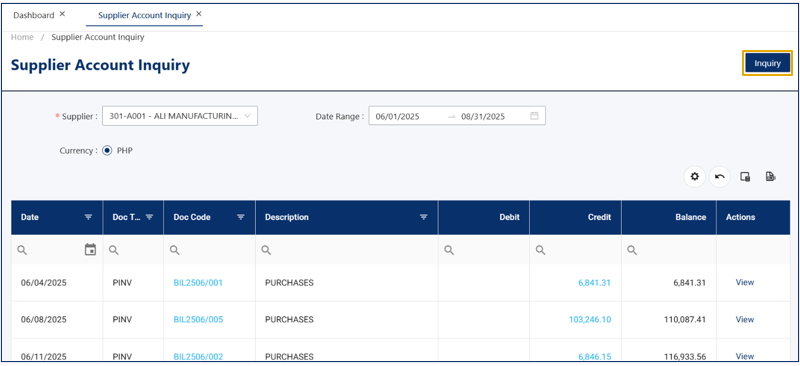Close the Supplier Account Inquiry tab

(x=199, y=14)
